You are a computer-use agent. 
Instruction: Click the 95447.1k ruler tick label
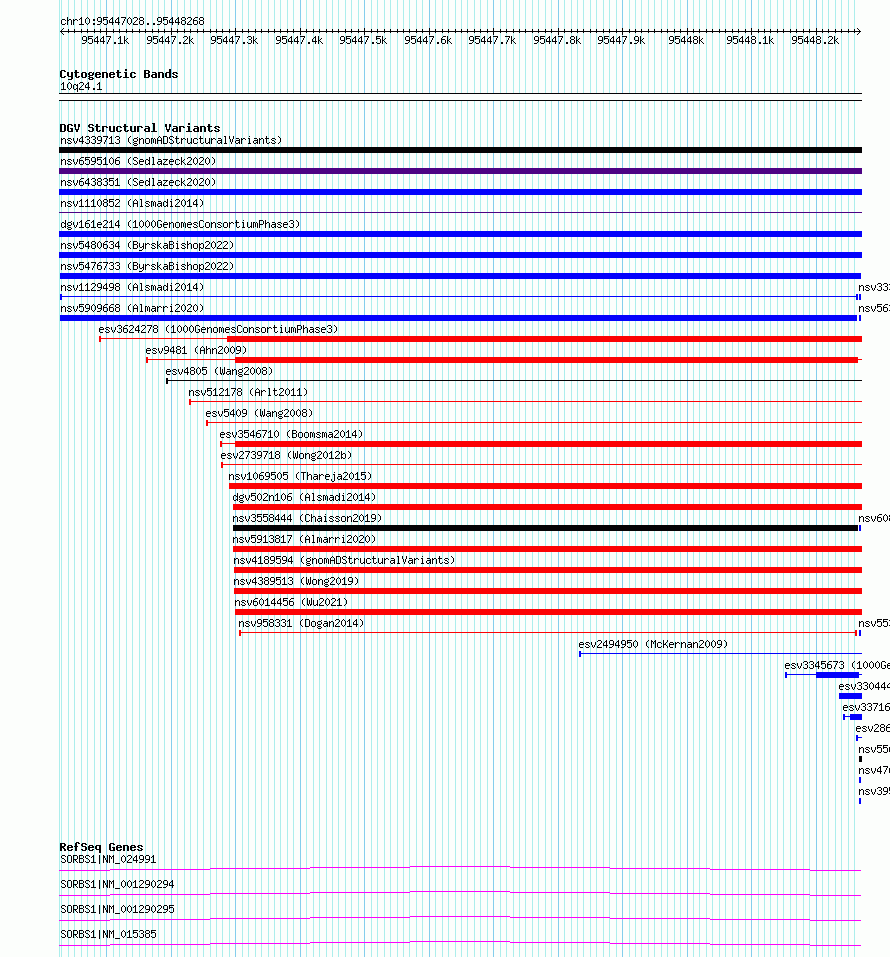tap(106, 40)
